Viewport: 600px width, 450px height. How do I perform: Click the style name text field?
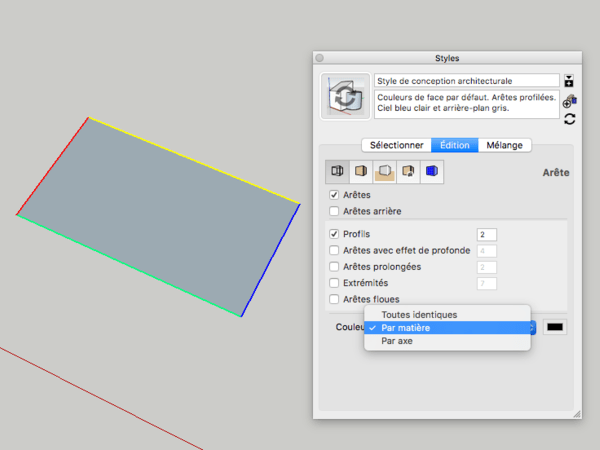[x=465, y=81]
